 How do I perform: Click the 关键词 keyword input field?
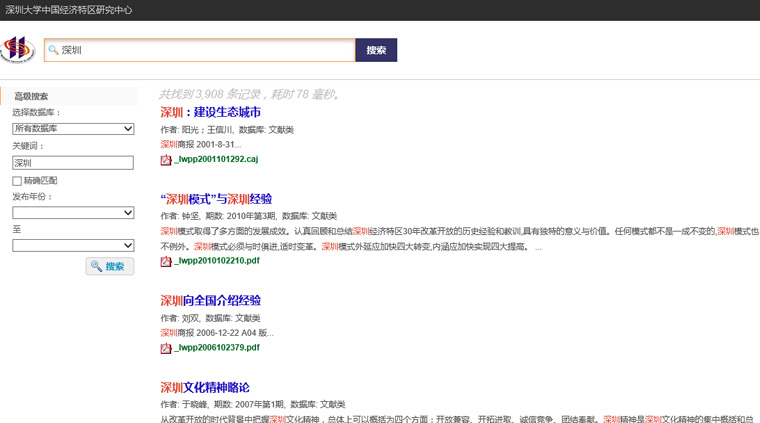click(73, 163)
